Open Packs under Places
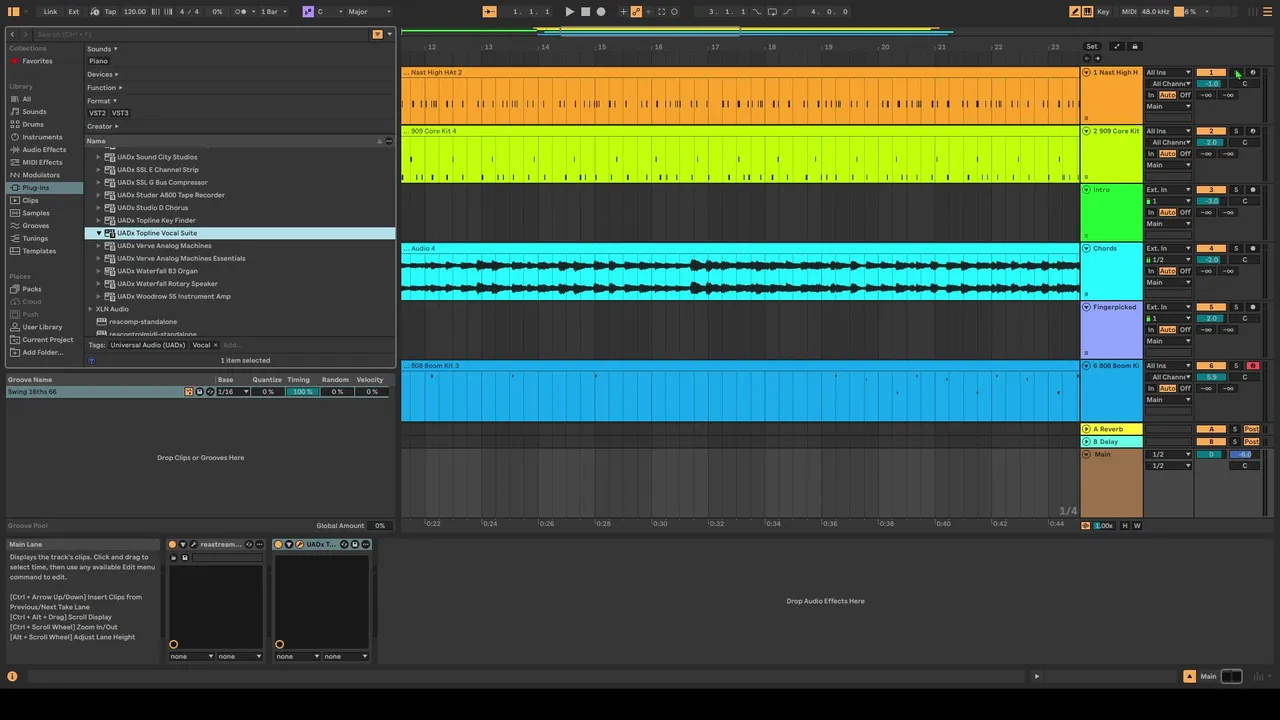This screenshot has height=720, width=1280. click(32, 289)
